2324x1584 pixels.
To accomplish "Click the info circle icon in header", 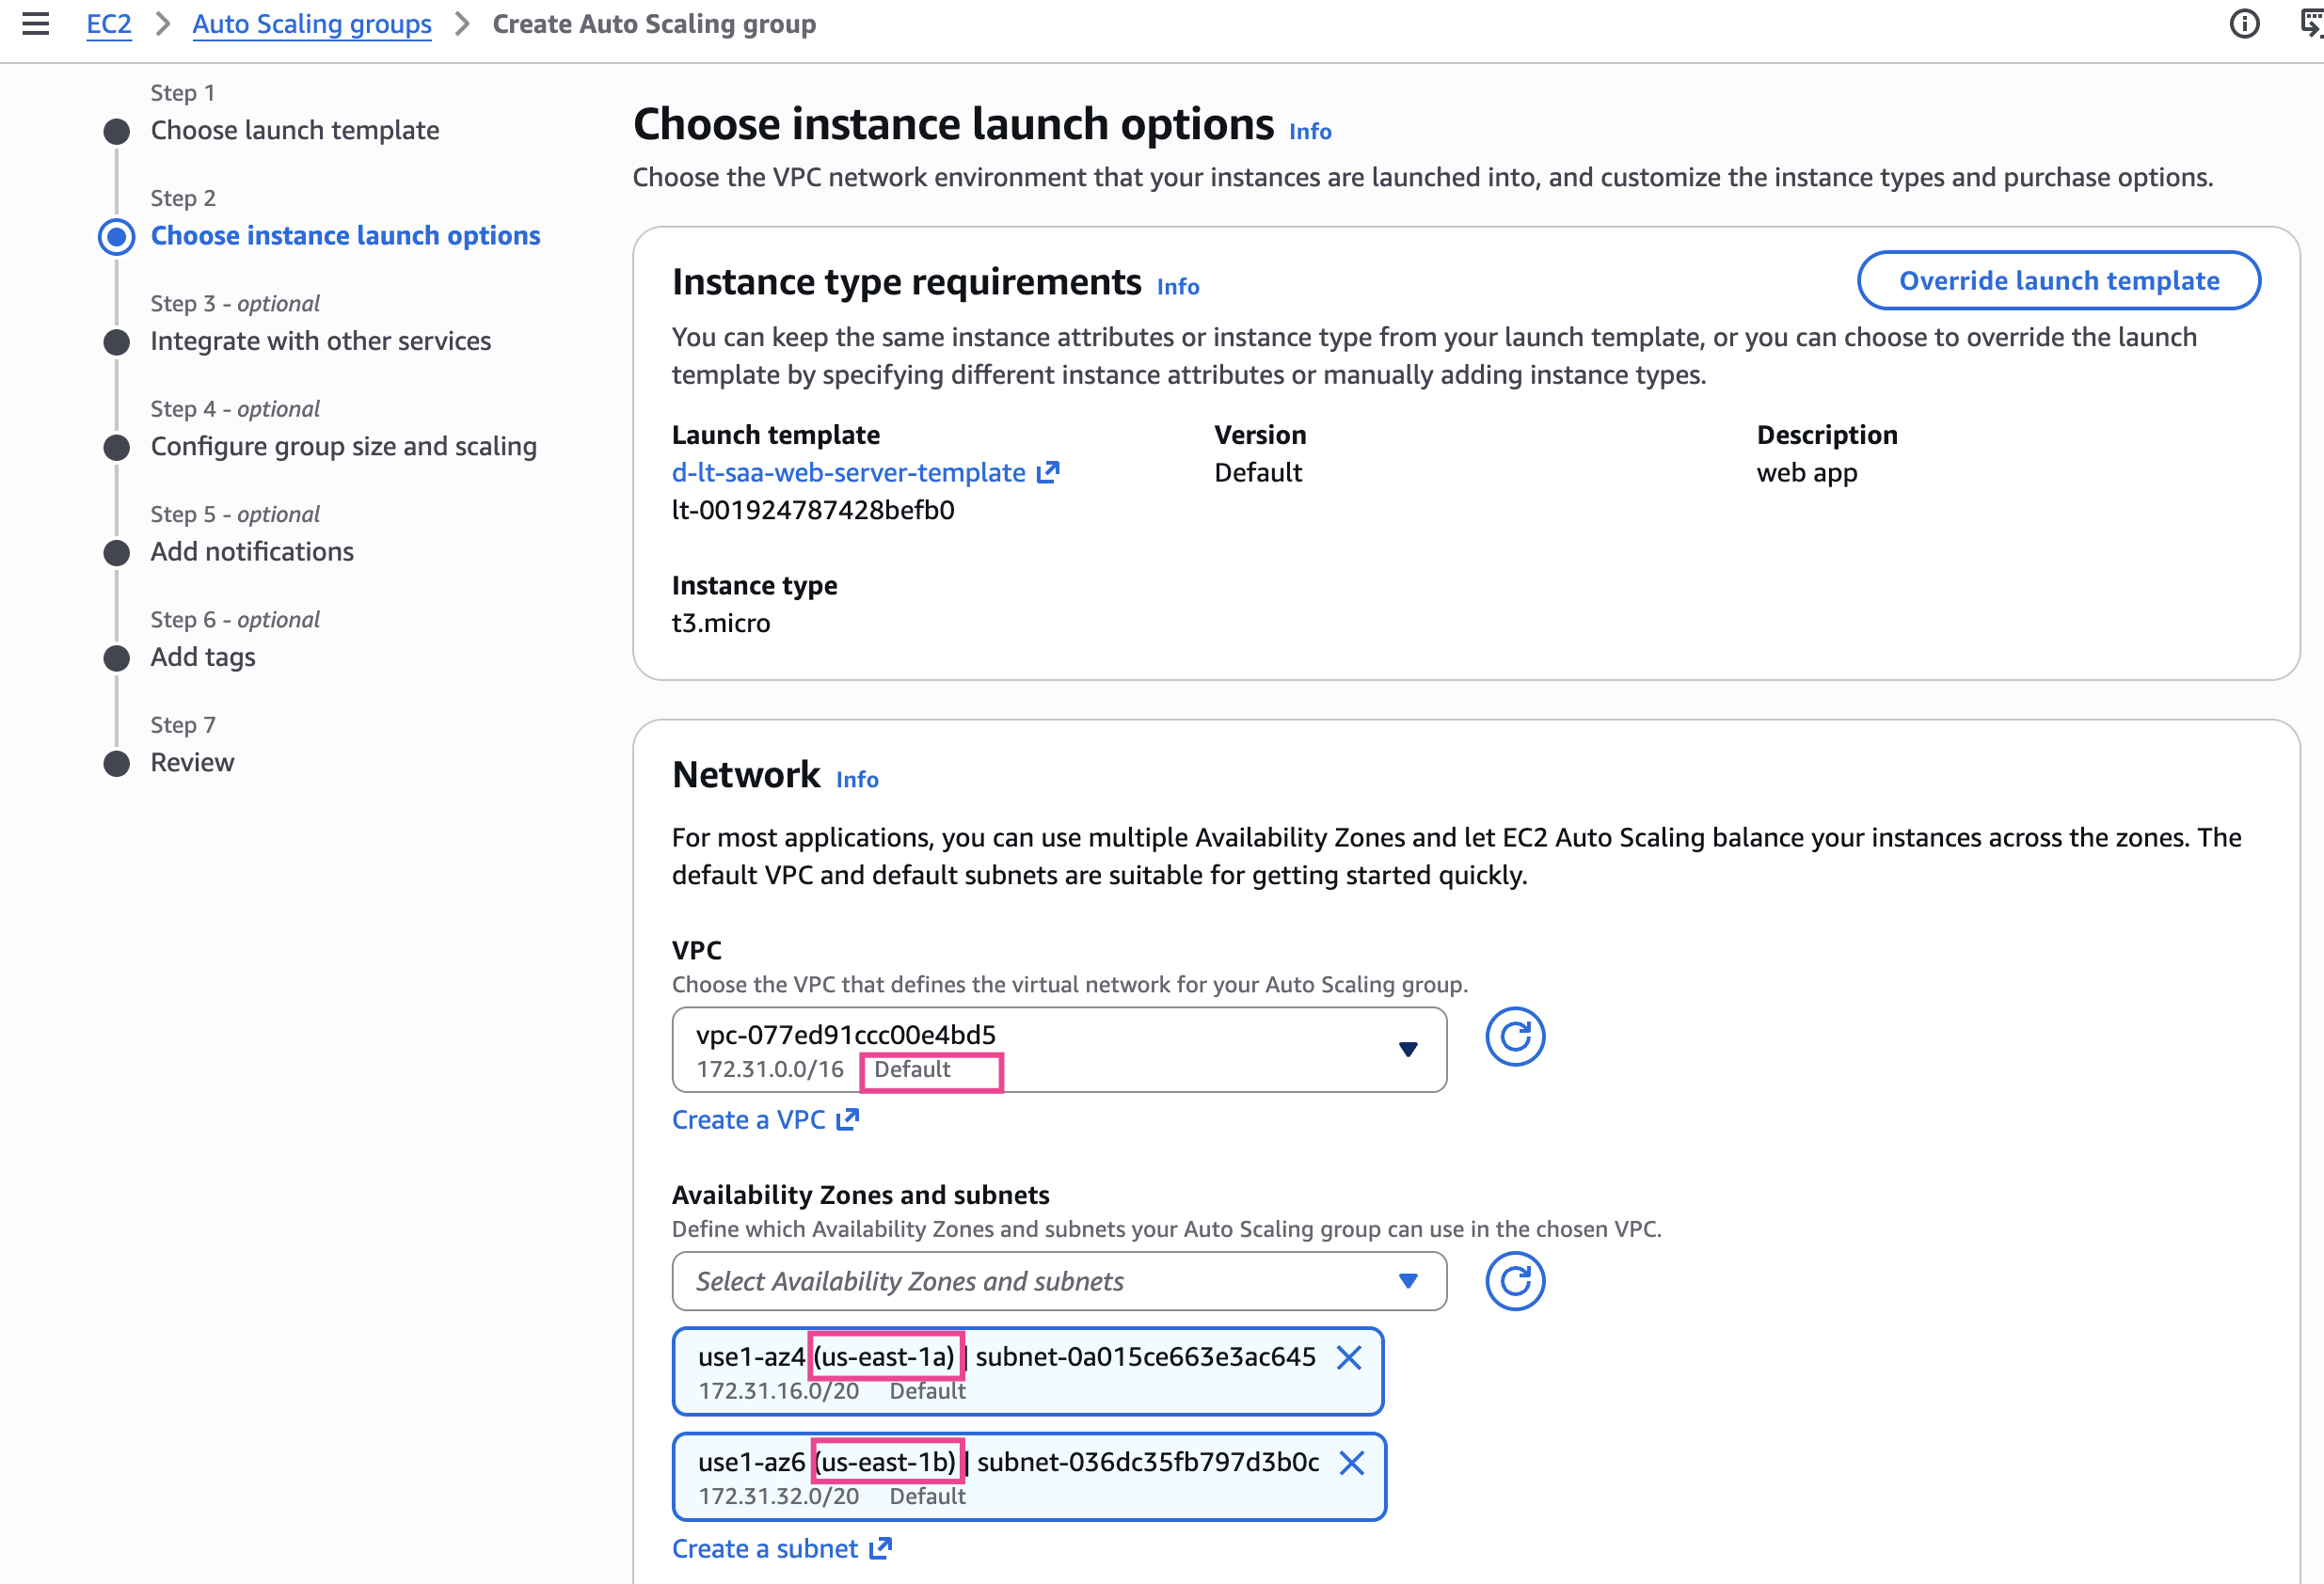I will point(2244,23).
